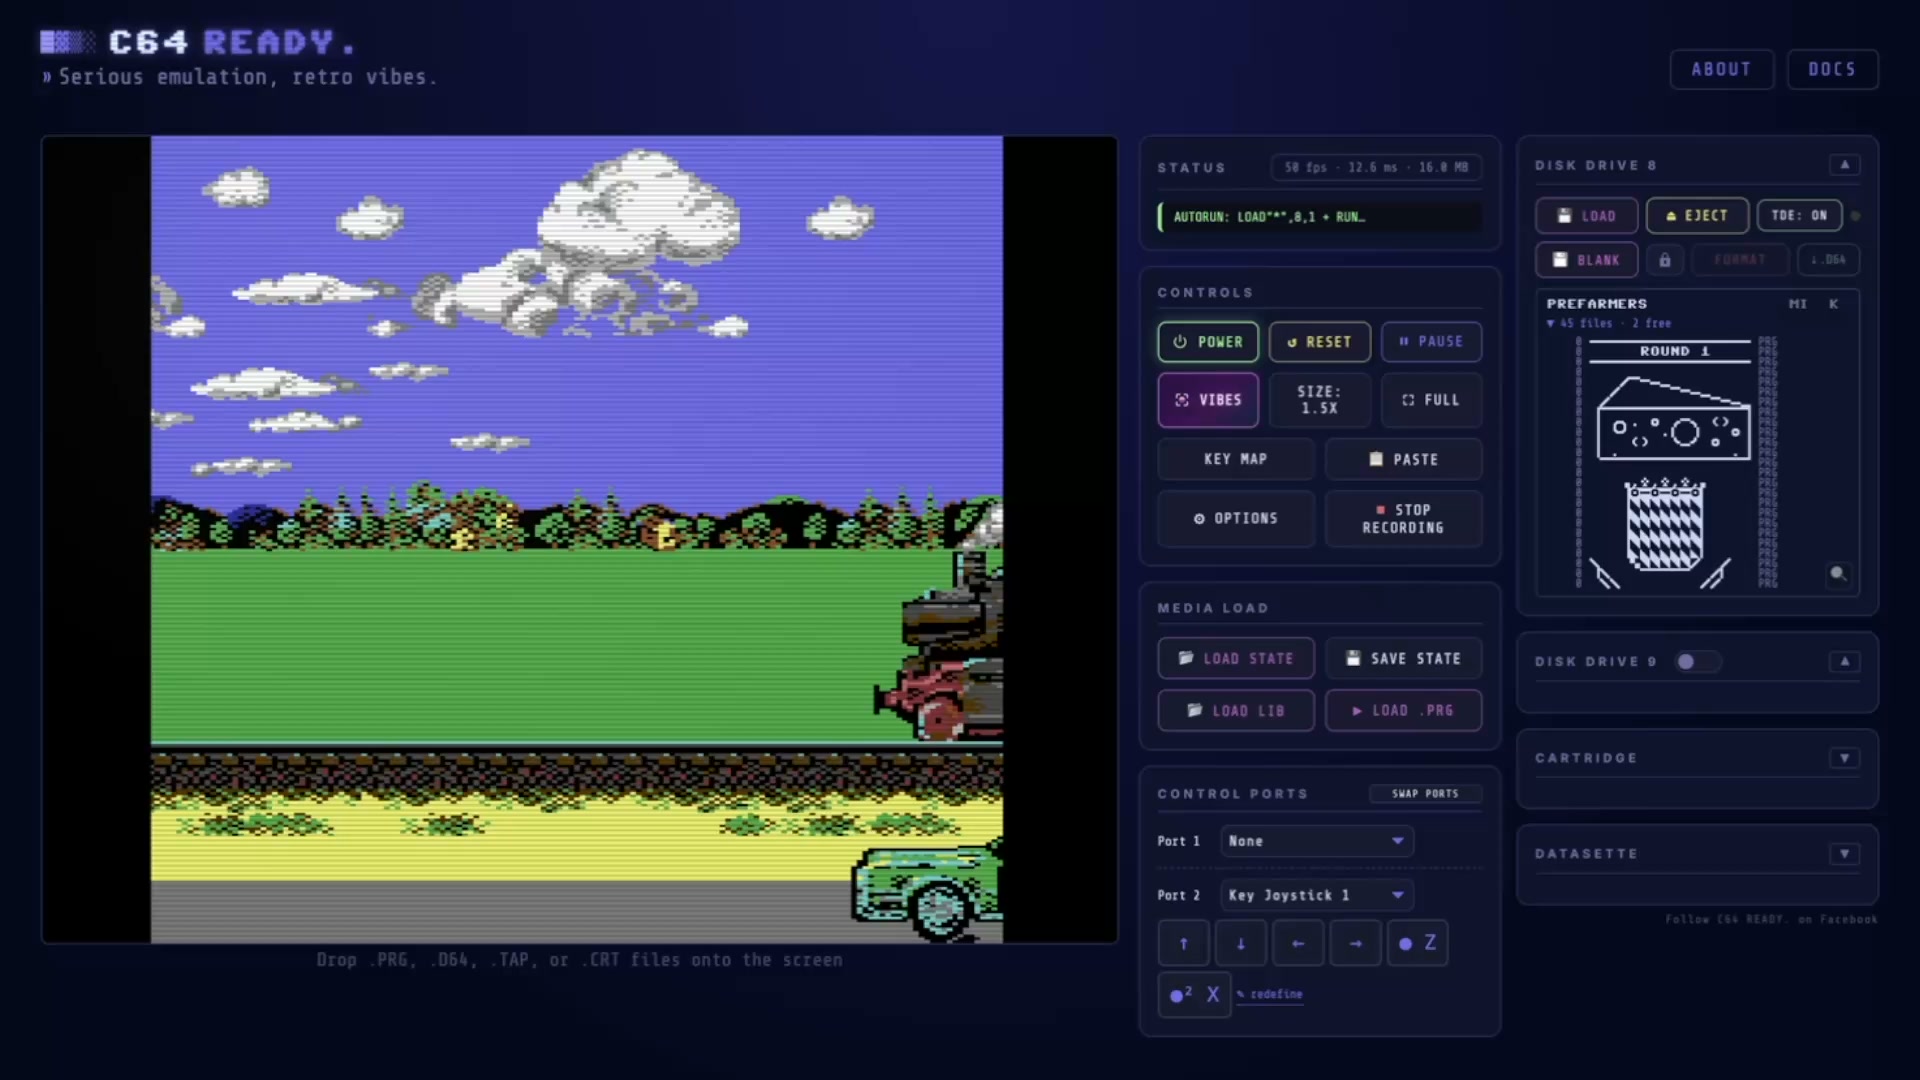Open the ABOUT page

[1722, 69]
